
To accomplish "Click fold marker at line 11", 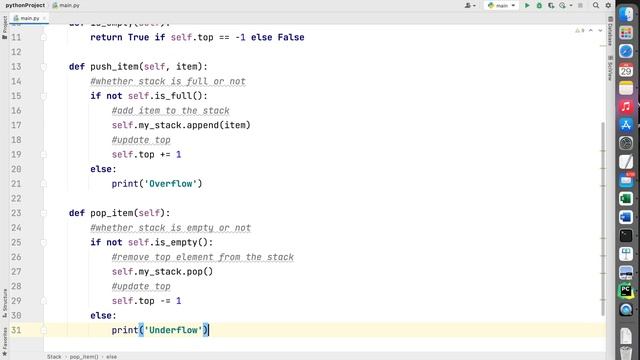I will pyautogui.click(x=44, y=37).
